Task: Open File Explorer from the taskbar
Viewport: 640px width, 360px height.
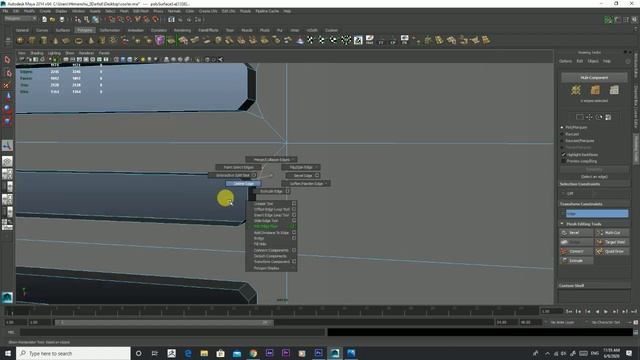Action: pyautogui.click(x=204, y=353)
